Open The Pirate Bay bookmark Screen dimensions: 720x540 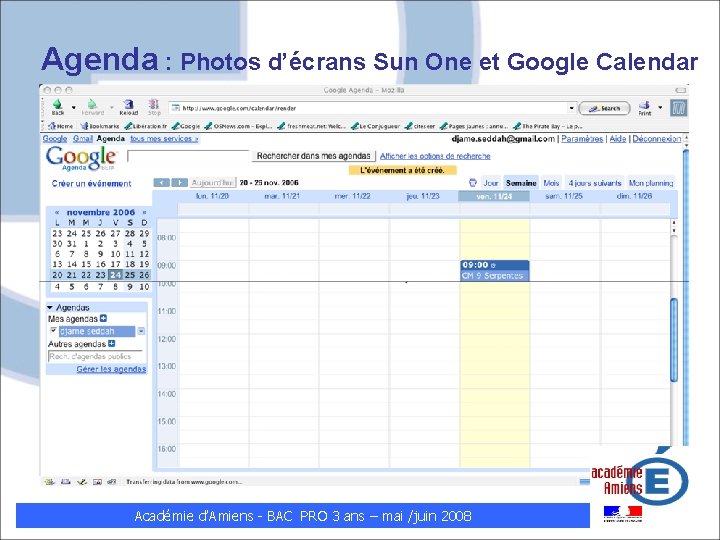[548, 126]
